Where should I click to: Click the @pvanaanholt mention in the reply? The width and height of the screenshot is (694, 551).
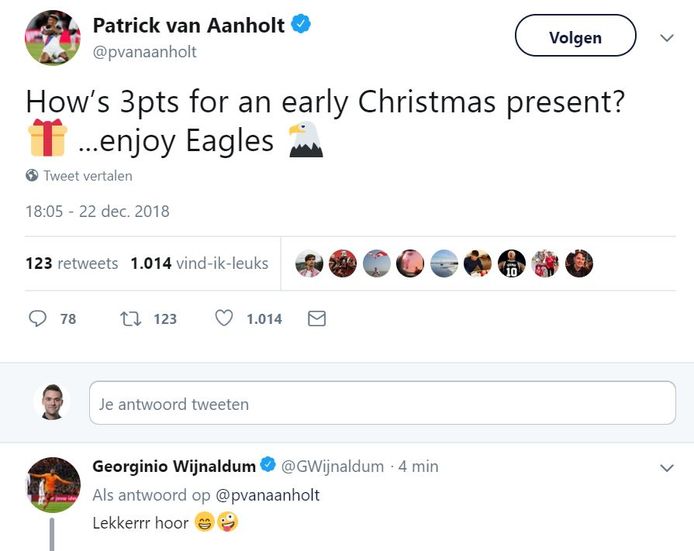tap(267, 495)
